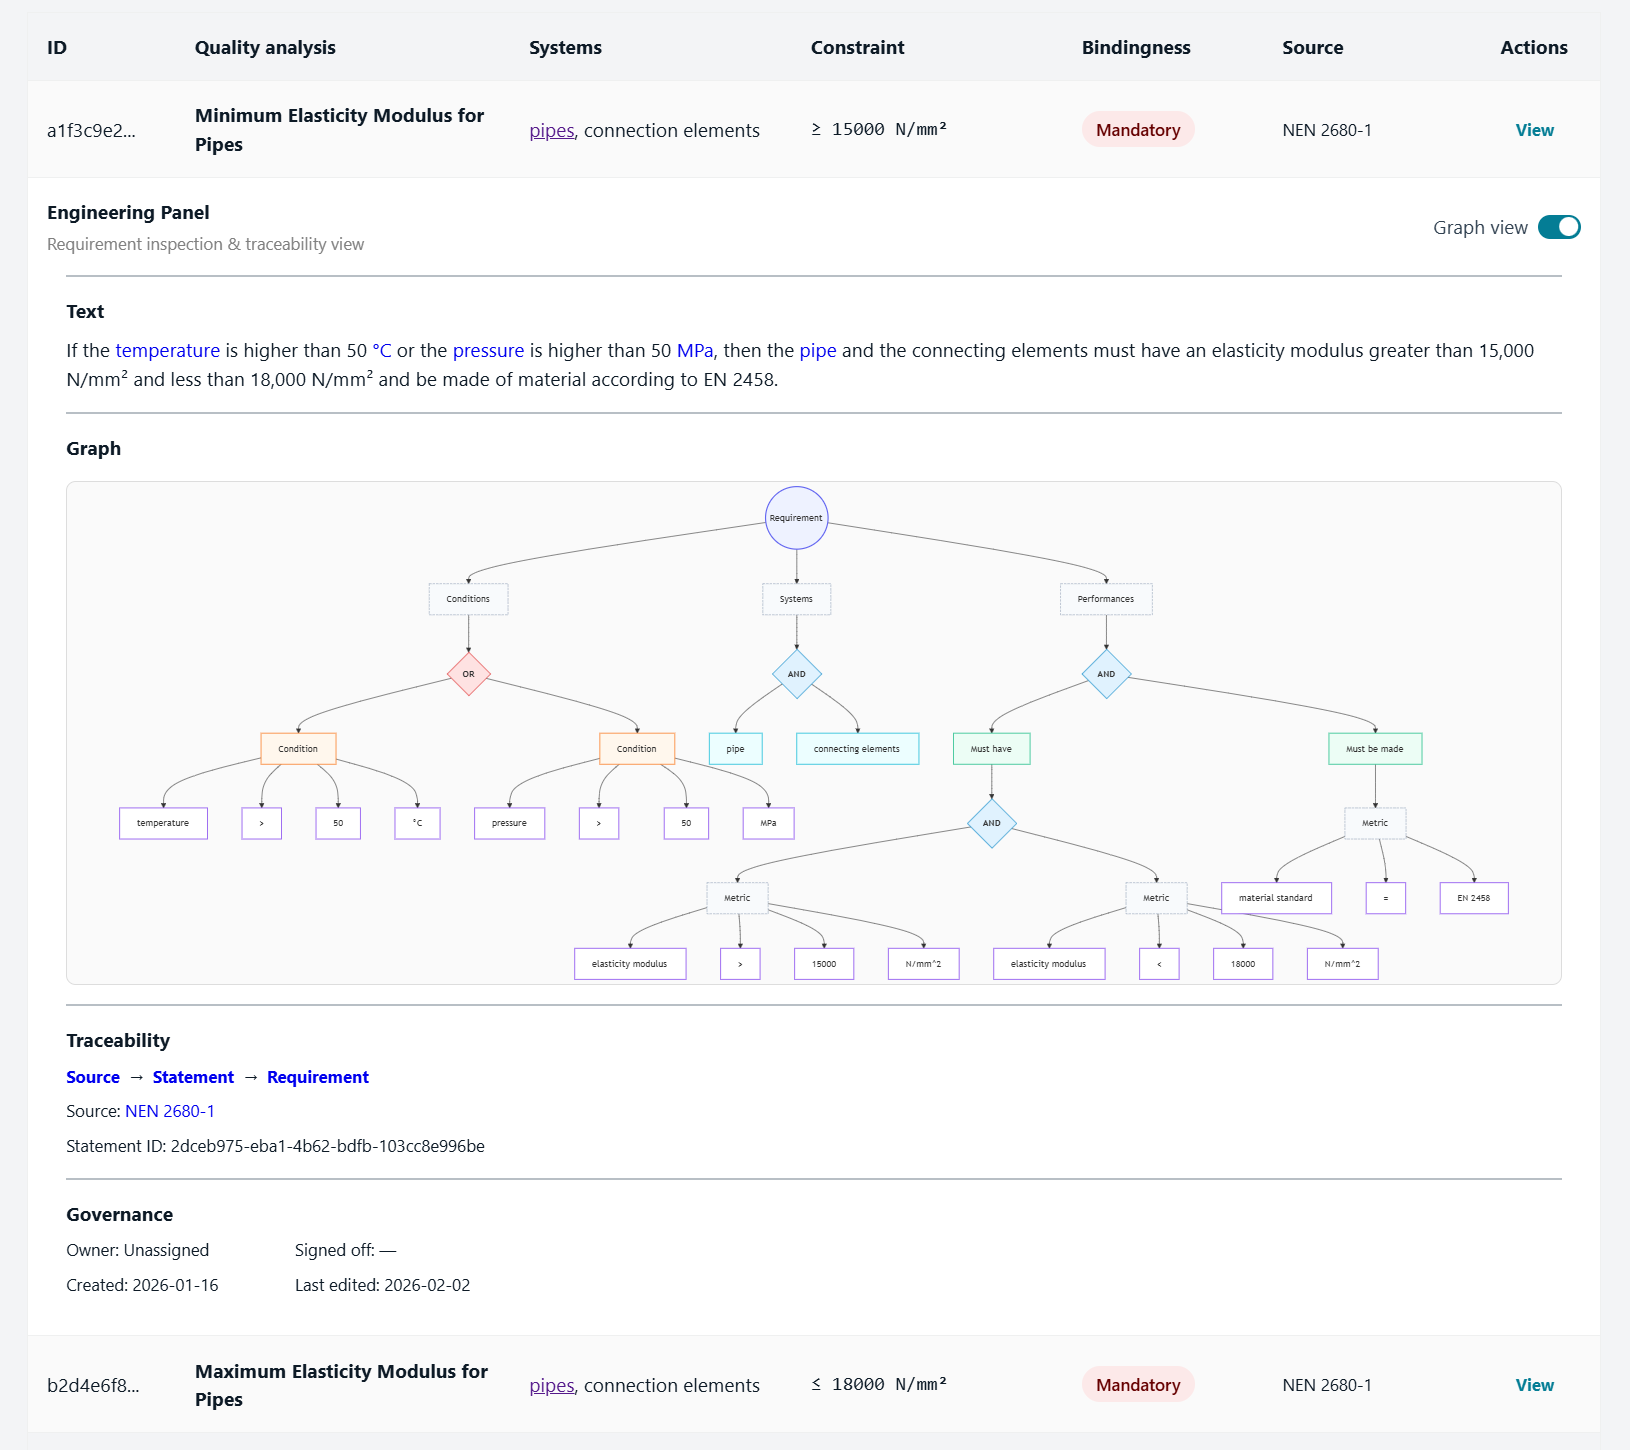1630x1450 pixels.
Task: Select the Metric node above 18000
Action: tap(1156, 898)
